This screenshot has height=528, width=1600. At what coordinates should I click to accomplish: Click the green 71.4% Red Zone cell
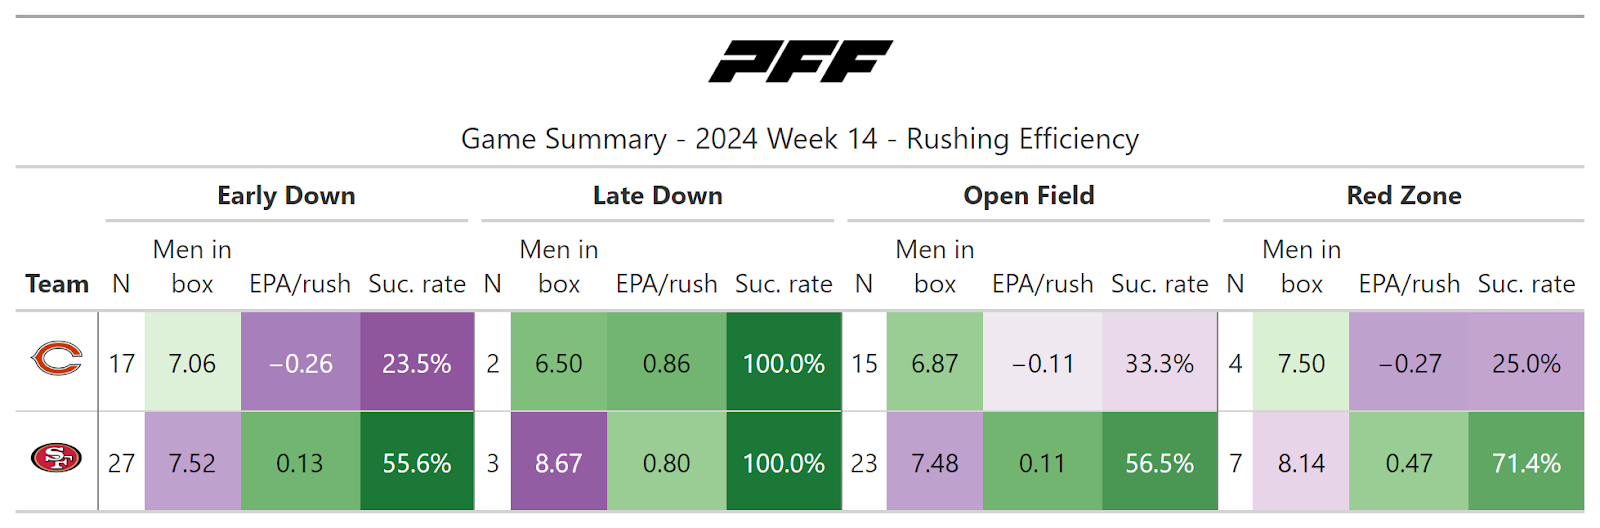tap(1526, 463)
